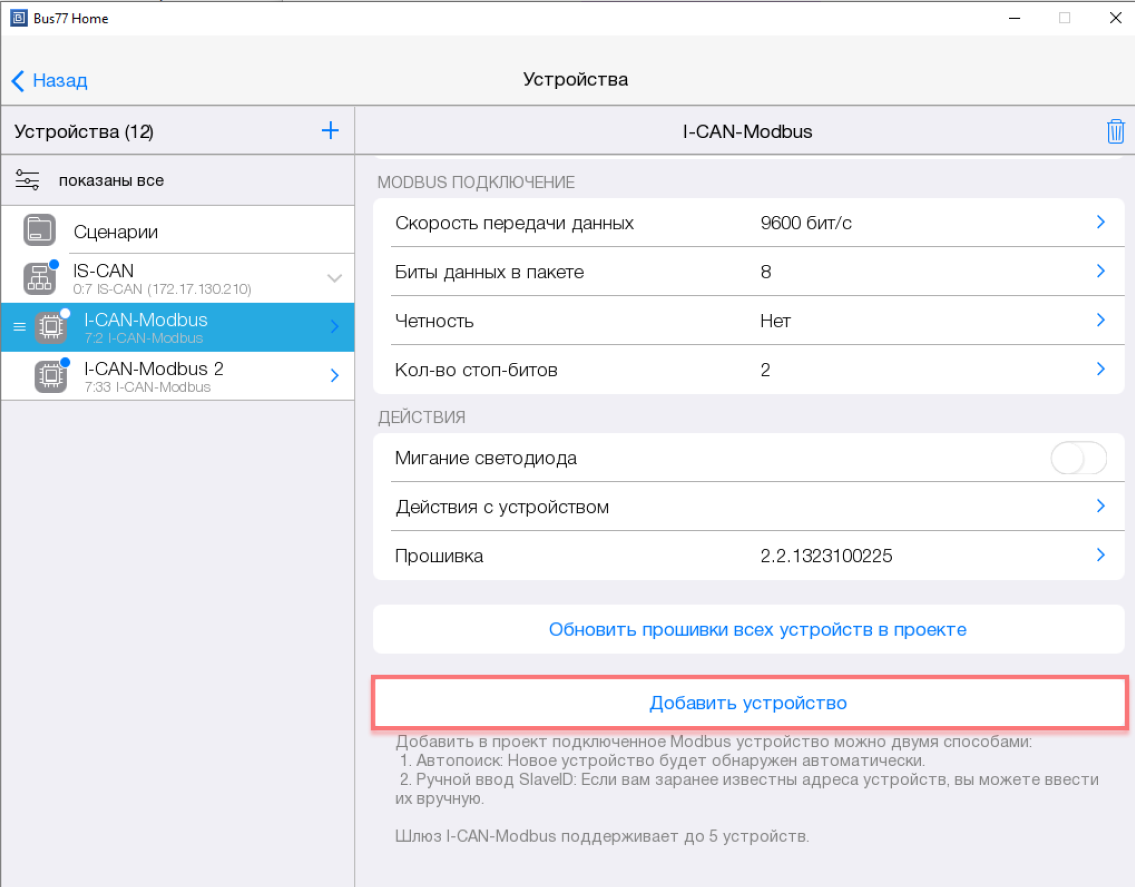The image size is (1135, 887).
Task: Click Добавить устройство button
Action: click(x=749, y=703)
